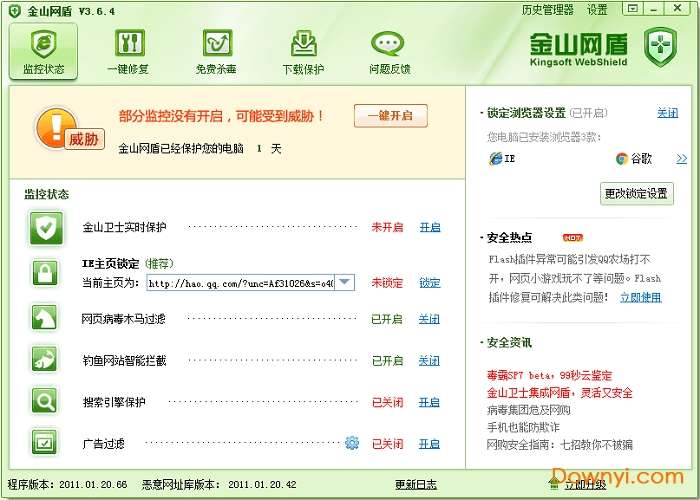Viewport: 700px width, 500px height.
Task: Switch to 一键修复 tab
Action: click(129, 51)
